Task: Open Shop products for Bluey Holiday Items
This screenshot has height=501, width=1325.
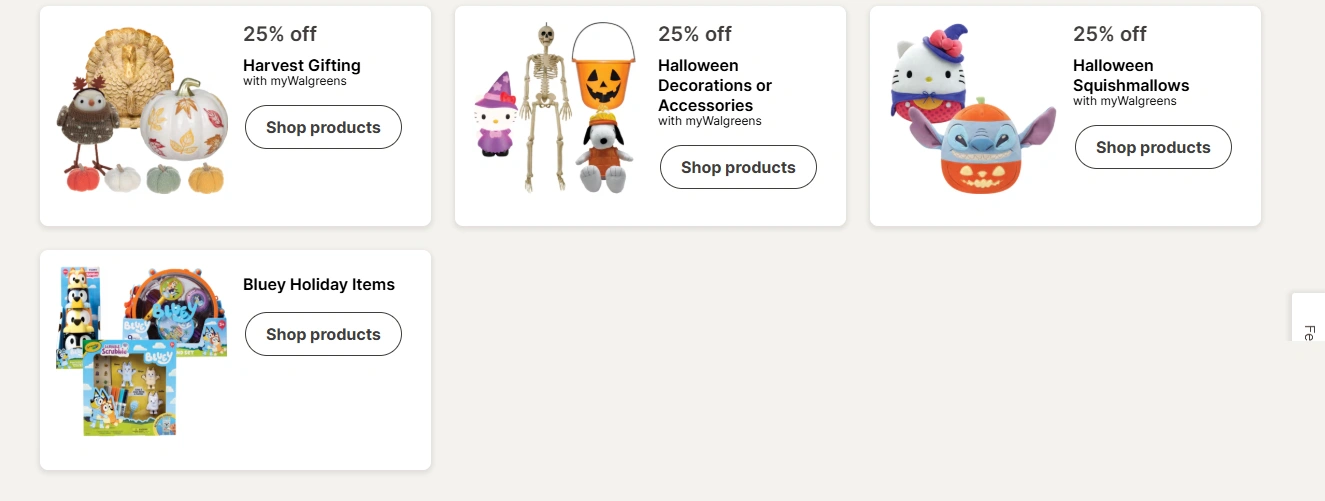Action: [x=323, y=334]
